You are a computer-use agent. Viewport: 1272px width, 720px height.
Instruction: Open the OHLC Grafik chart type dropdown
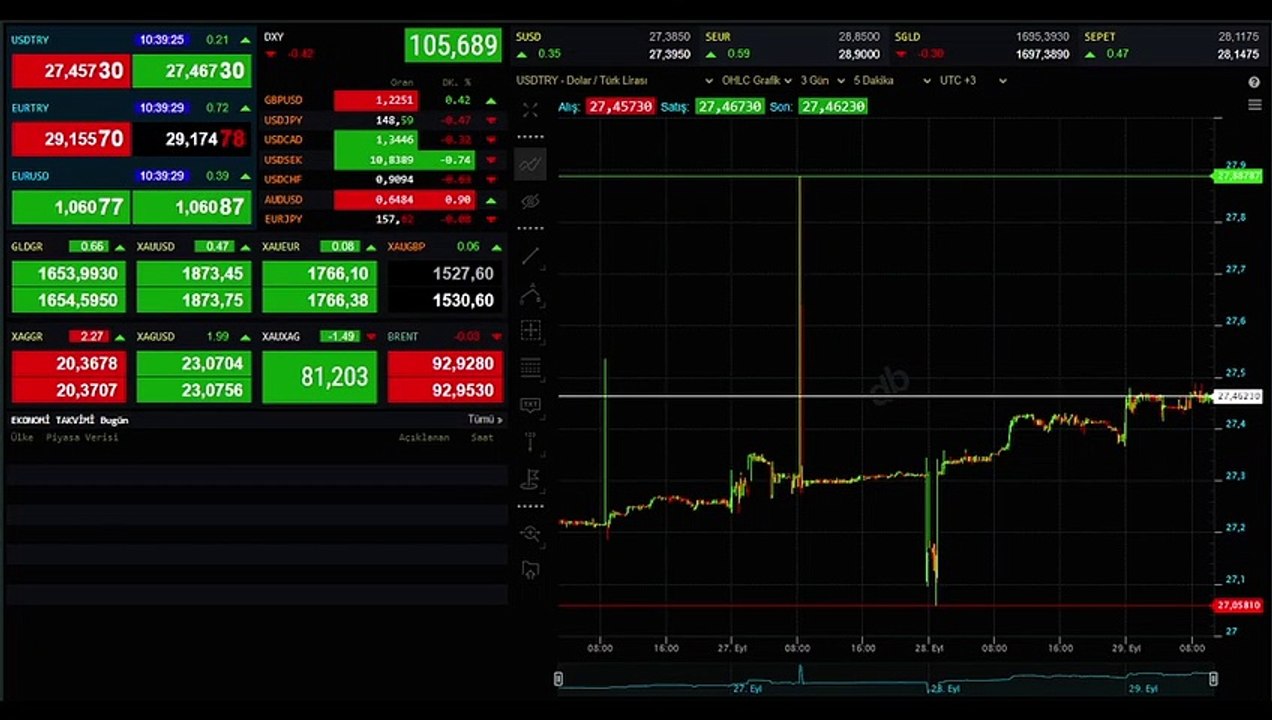[x=757, y=80]
